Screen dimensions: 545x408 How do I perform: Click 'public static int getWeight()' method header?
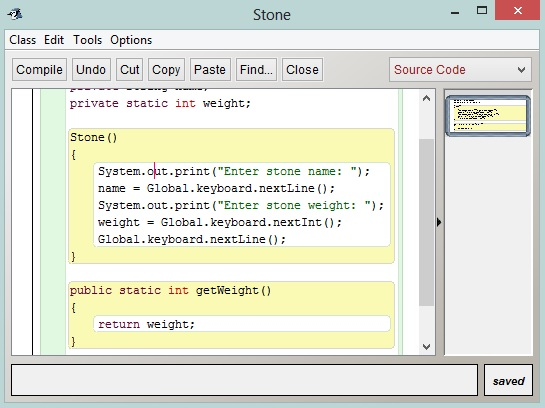coord(170,291)
